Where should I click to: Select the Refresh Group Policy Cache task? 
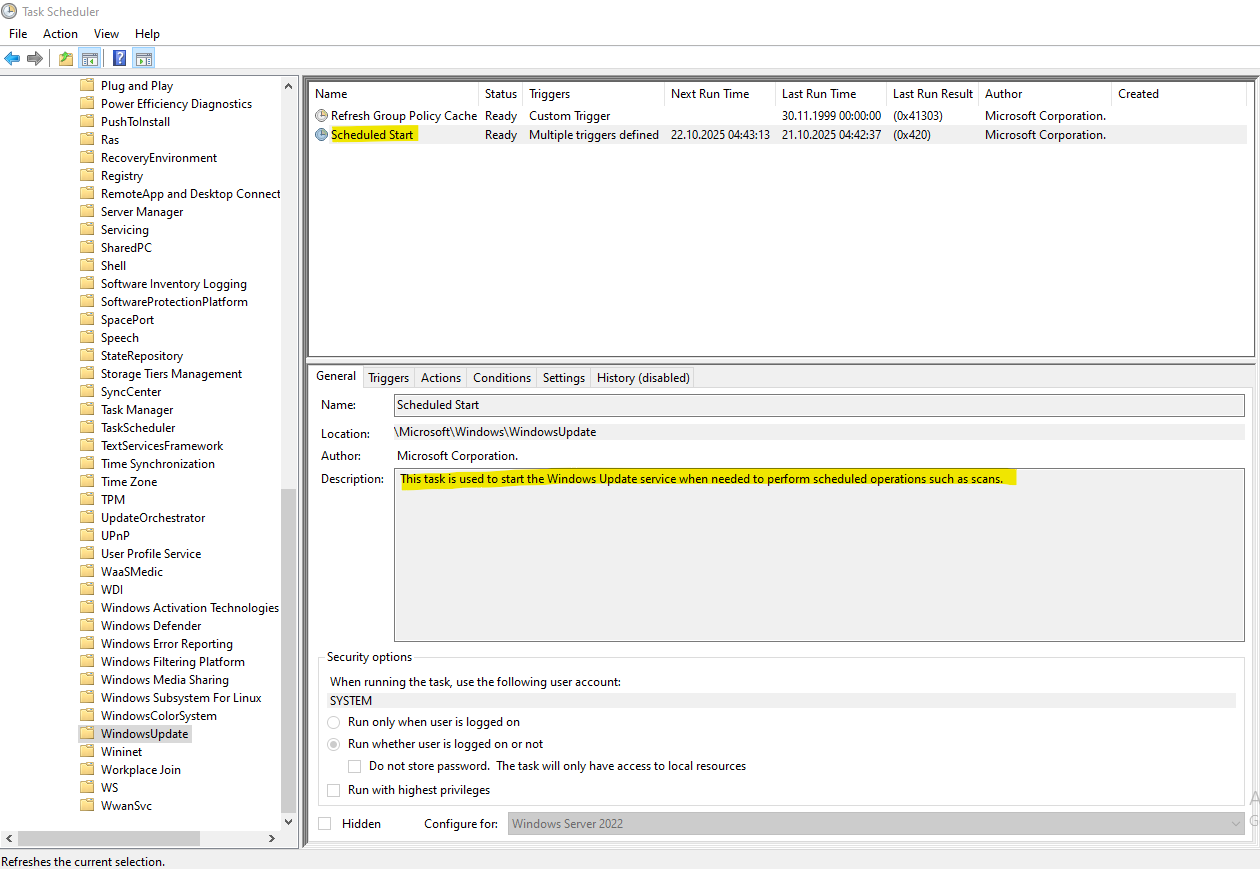[x=403, y=116]
